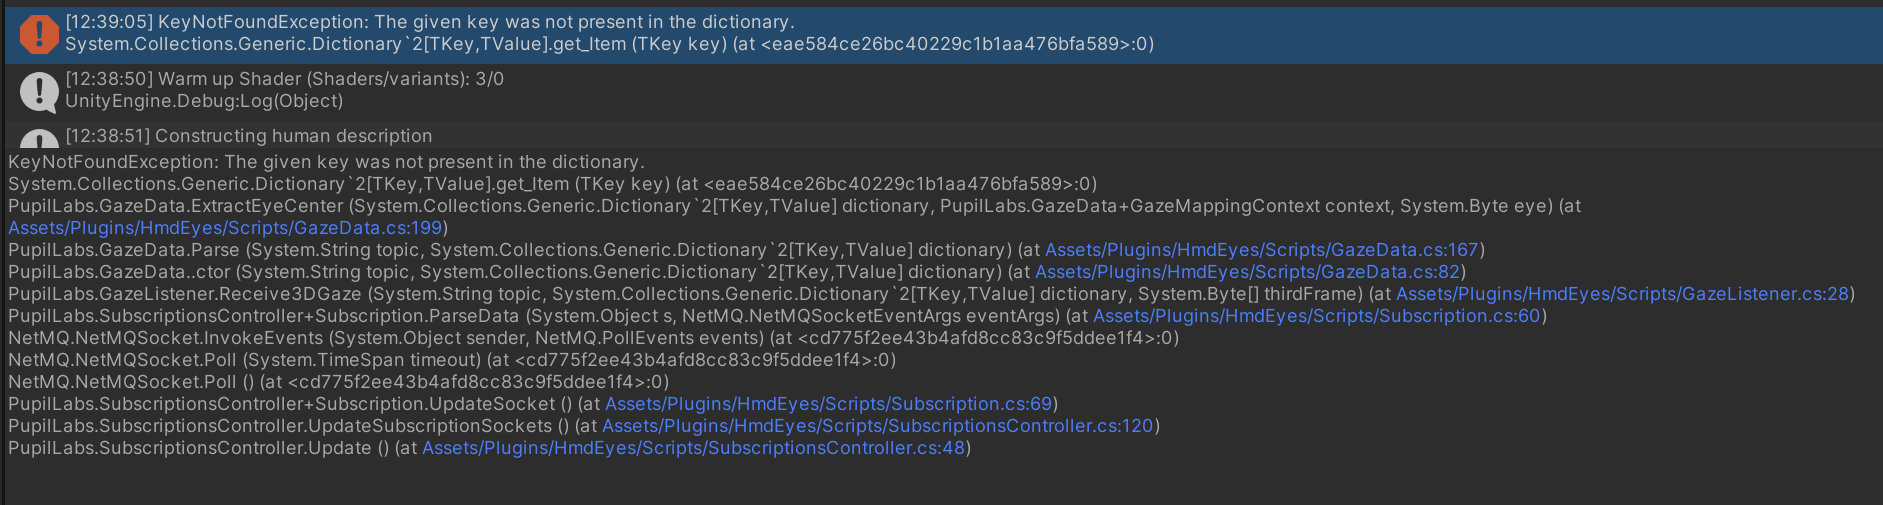Screen dimensions: 1883x505
Task: Click the Dictionary get_Item line in the stack trace
Action: click(x=552, y=184)
